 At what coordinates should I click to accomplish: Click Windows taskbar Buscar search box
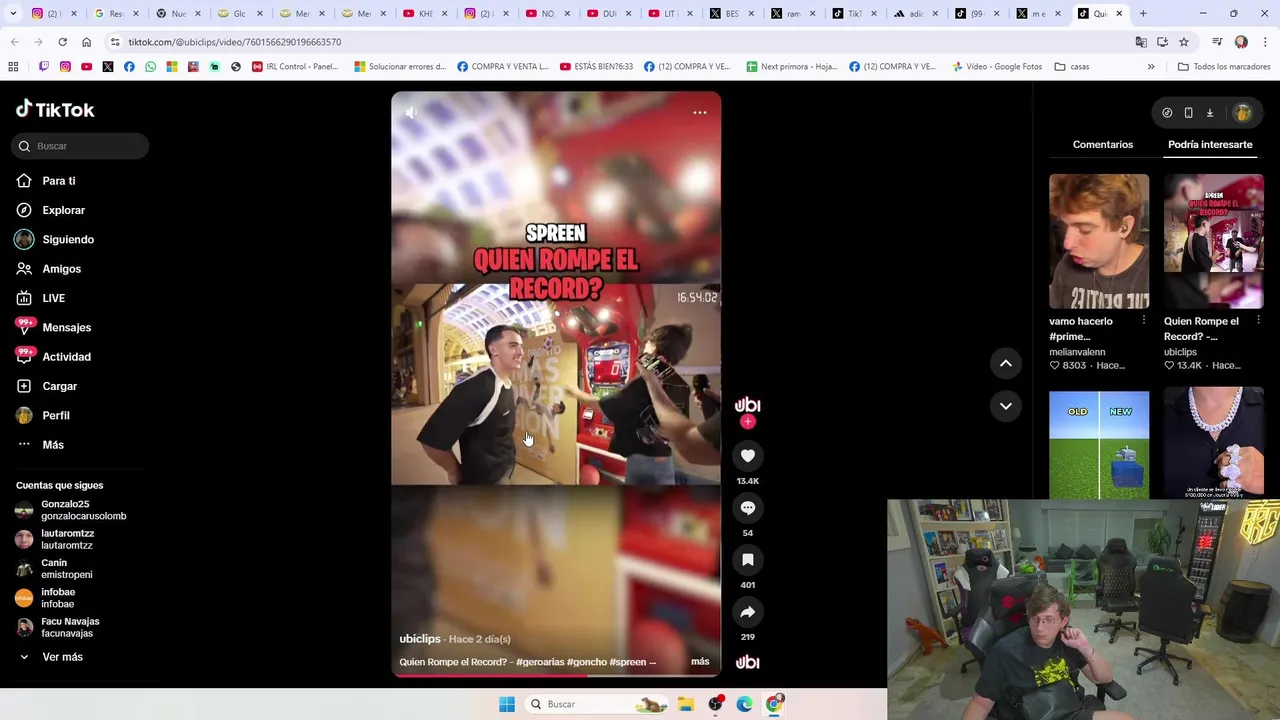597,704
